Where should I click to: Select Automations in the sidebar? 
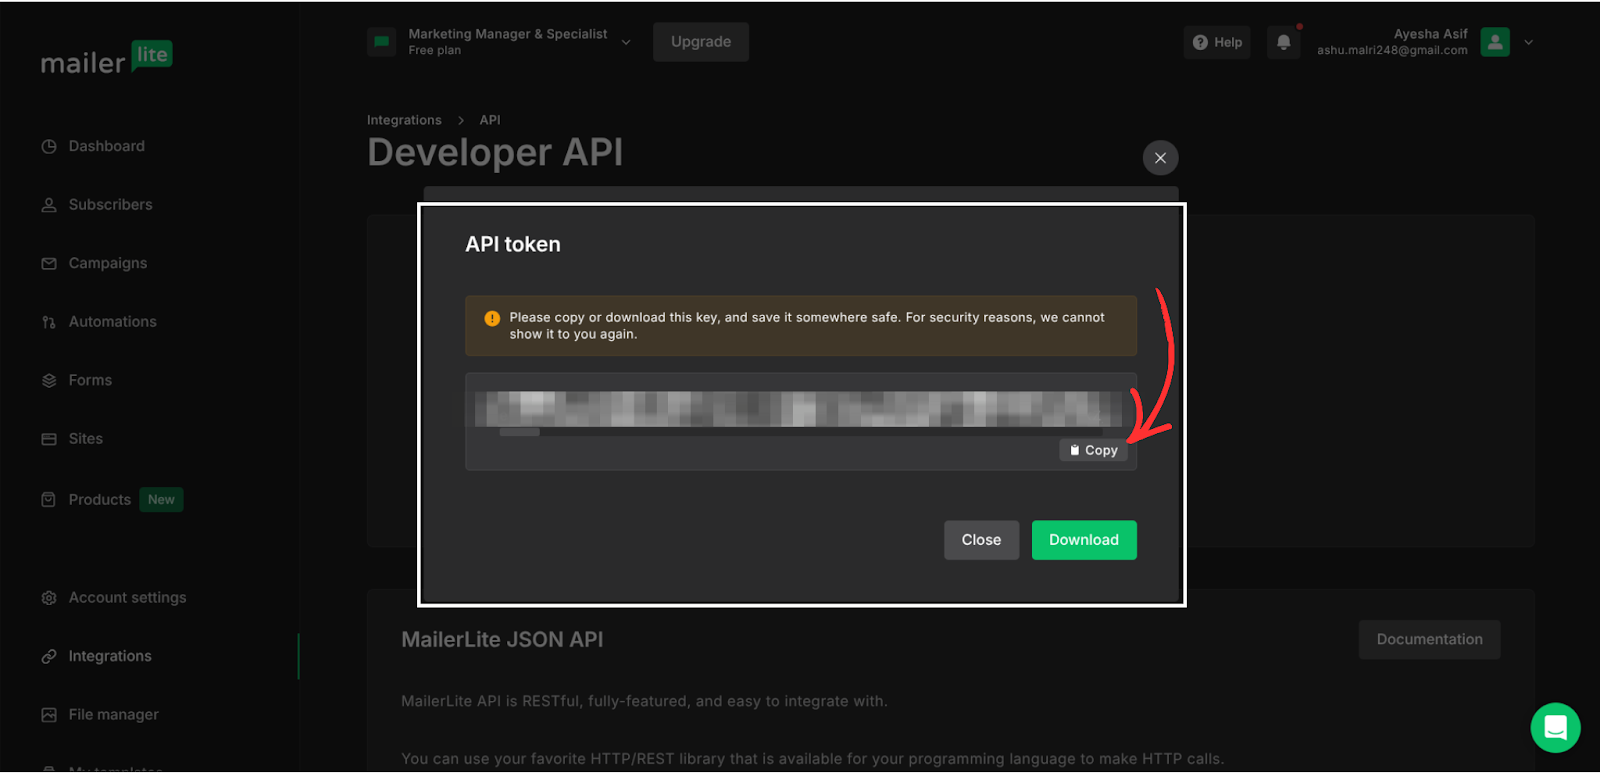click(x=113, y=322)
